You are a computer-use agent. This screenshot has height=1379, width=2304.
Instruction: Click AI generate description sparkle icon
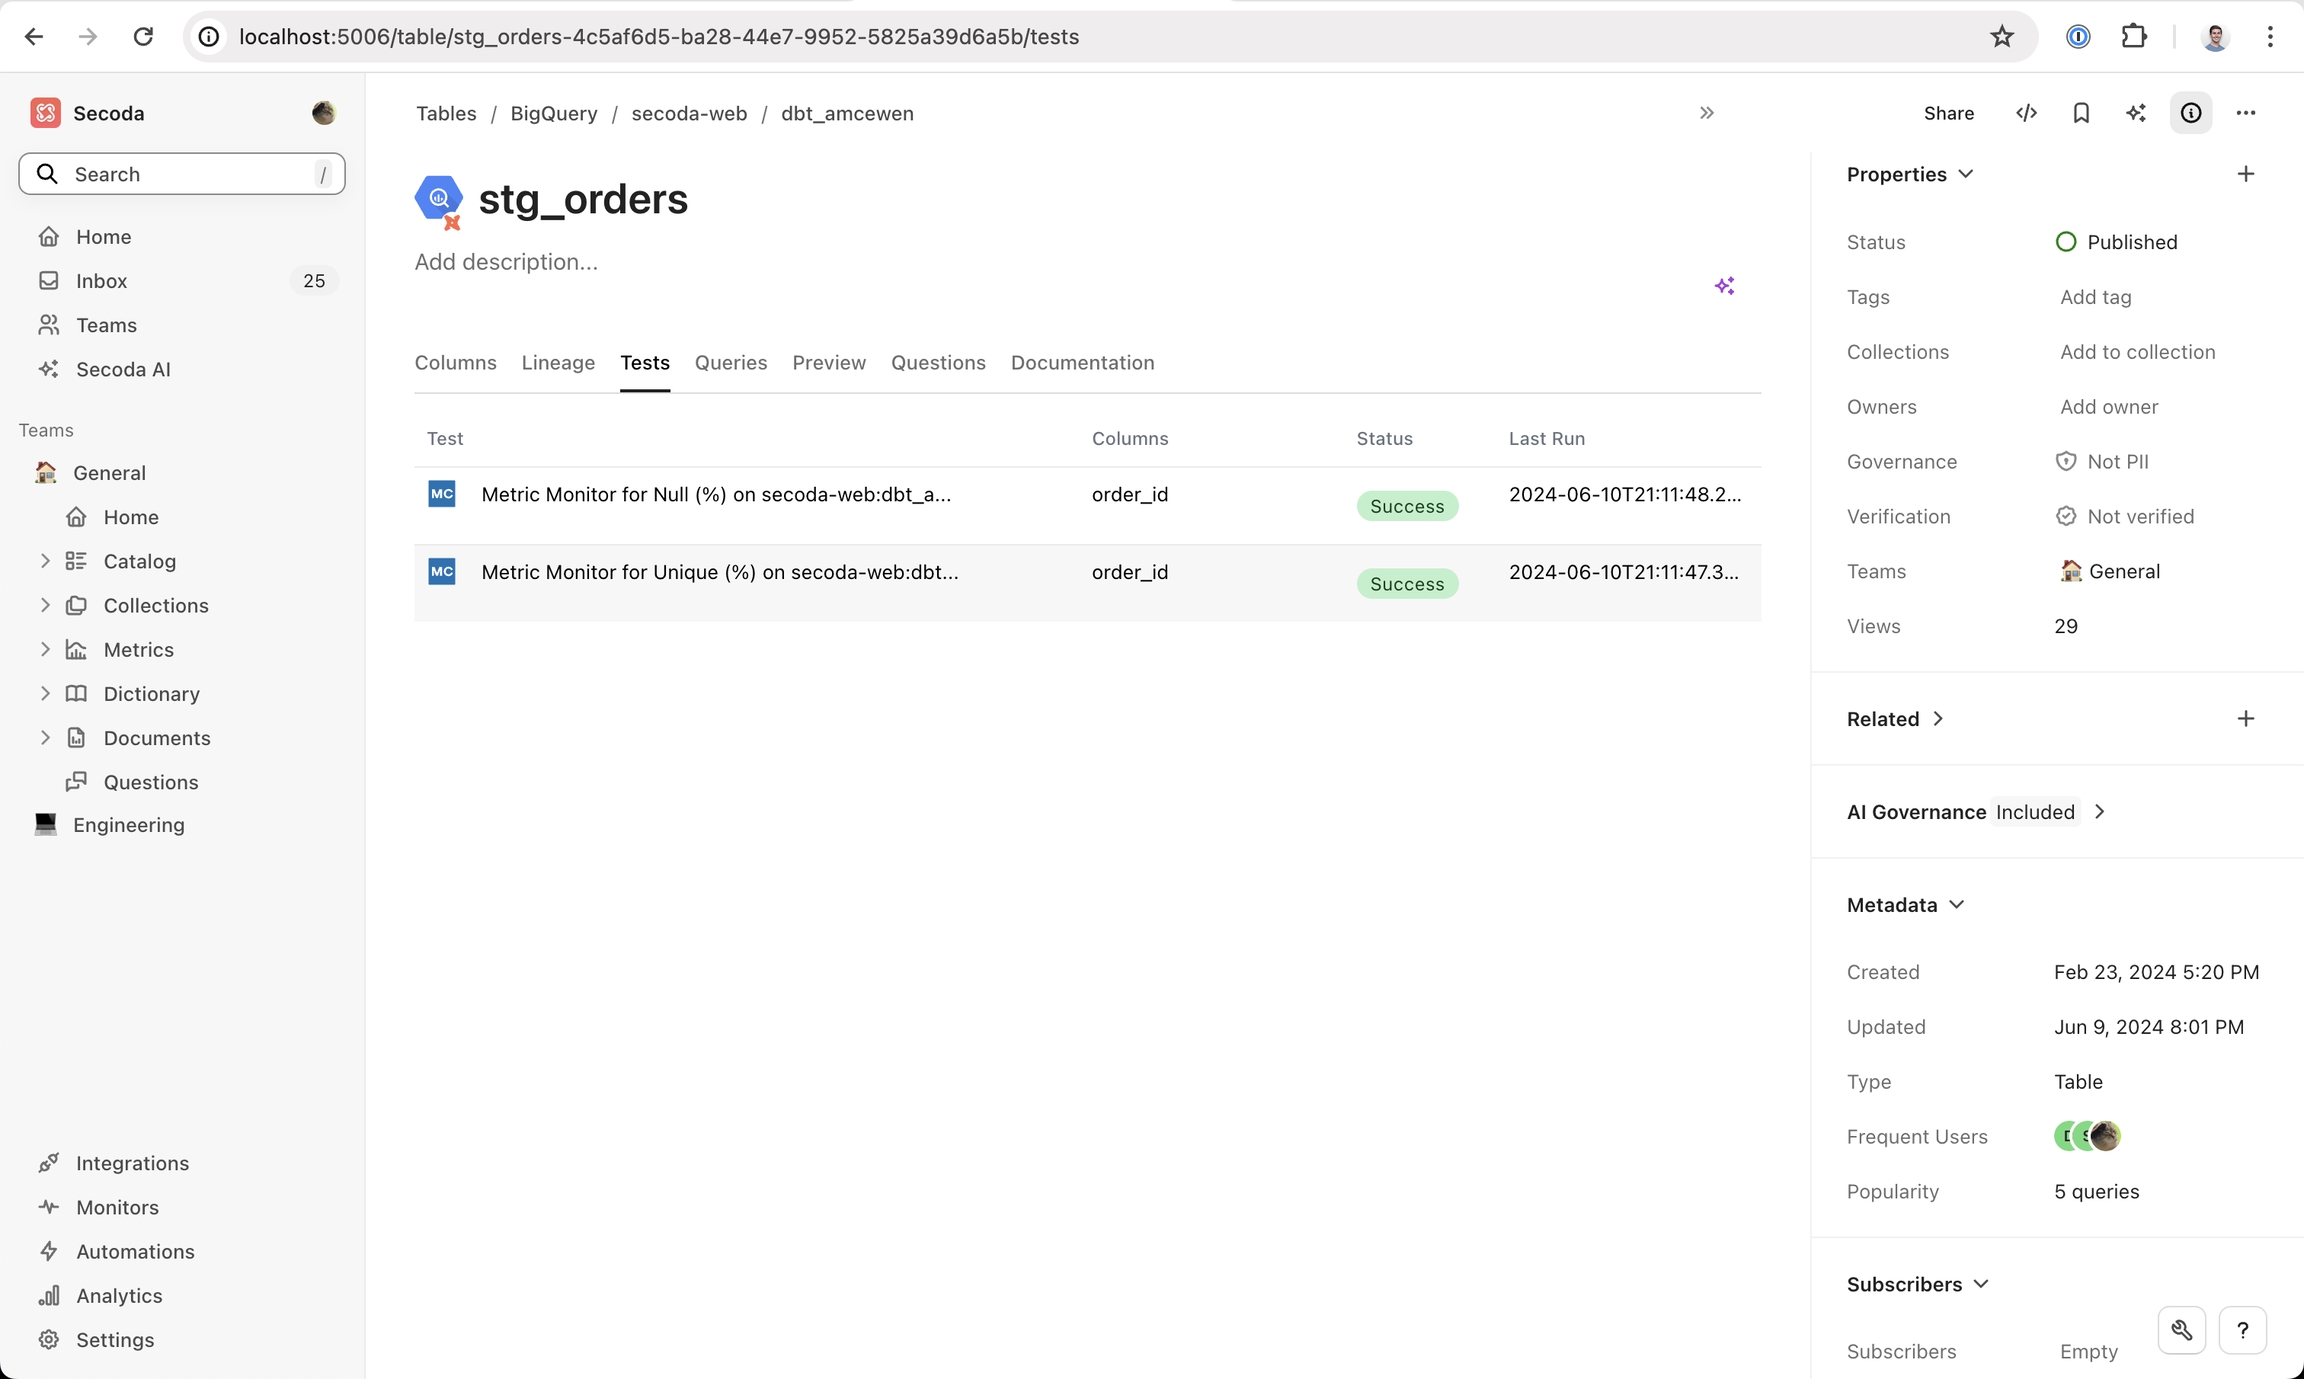click(1724, 286)
